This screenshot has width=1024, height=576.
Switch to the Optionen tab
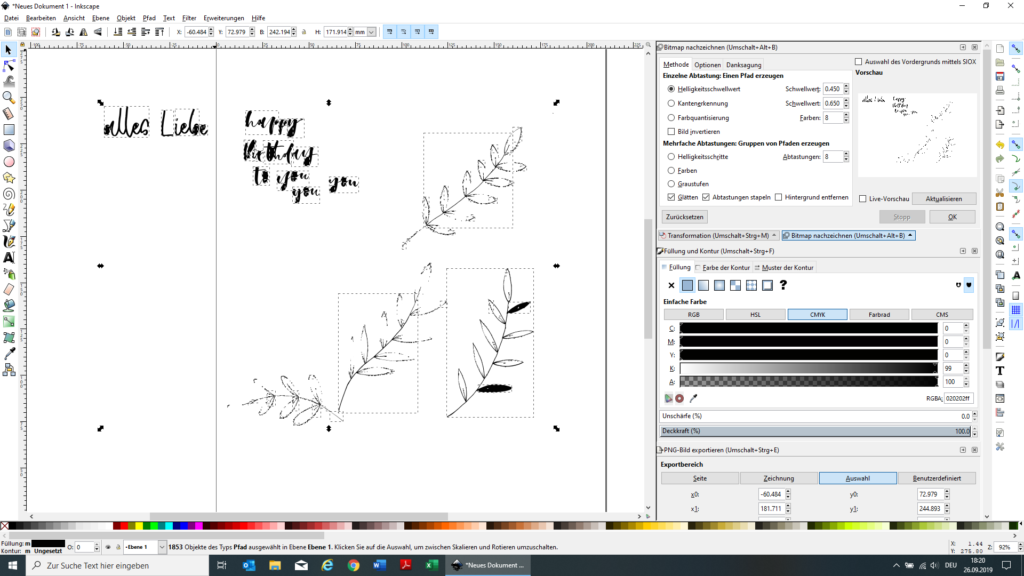coord(707,64)
